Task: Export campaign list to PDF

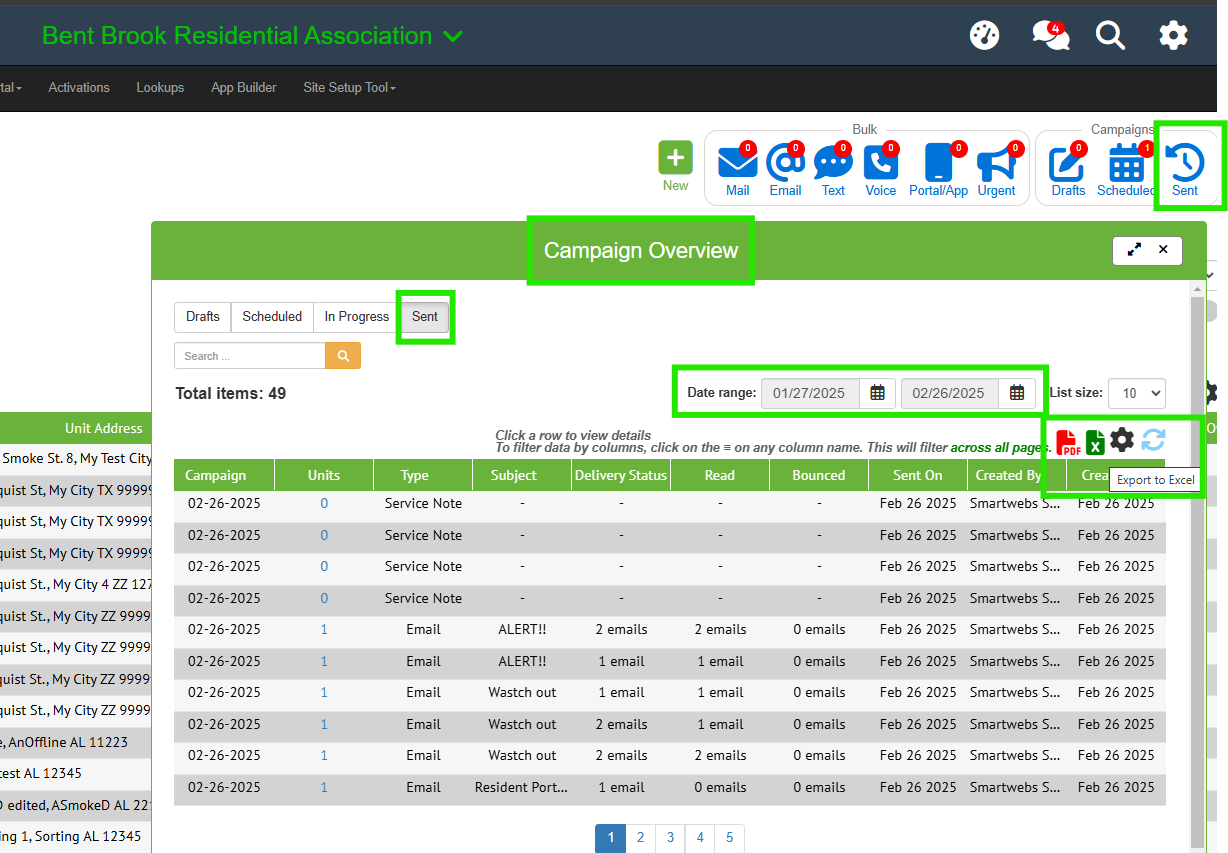Action: pos(1067,441)
